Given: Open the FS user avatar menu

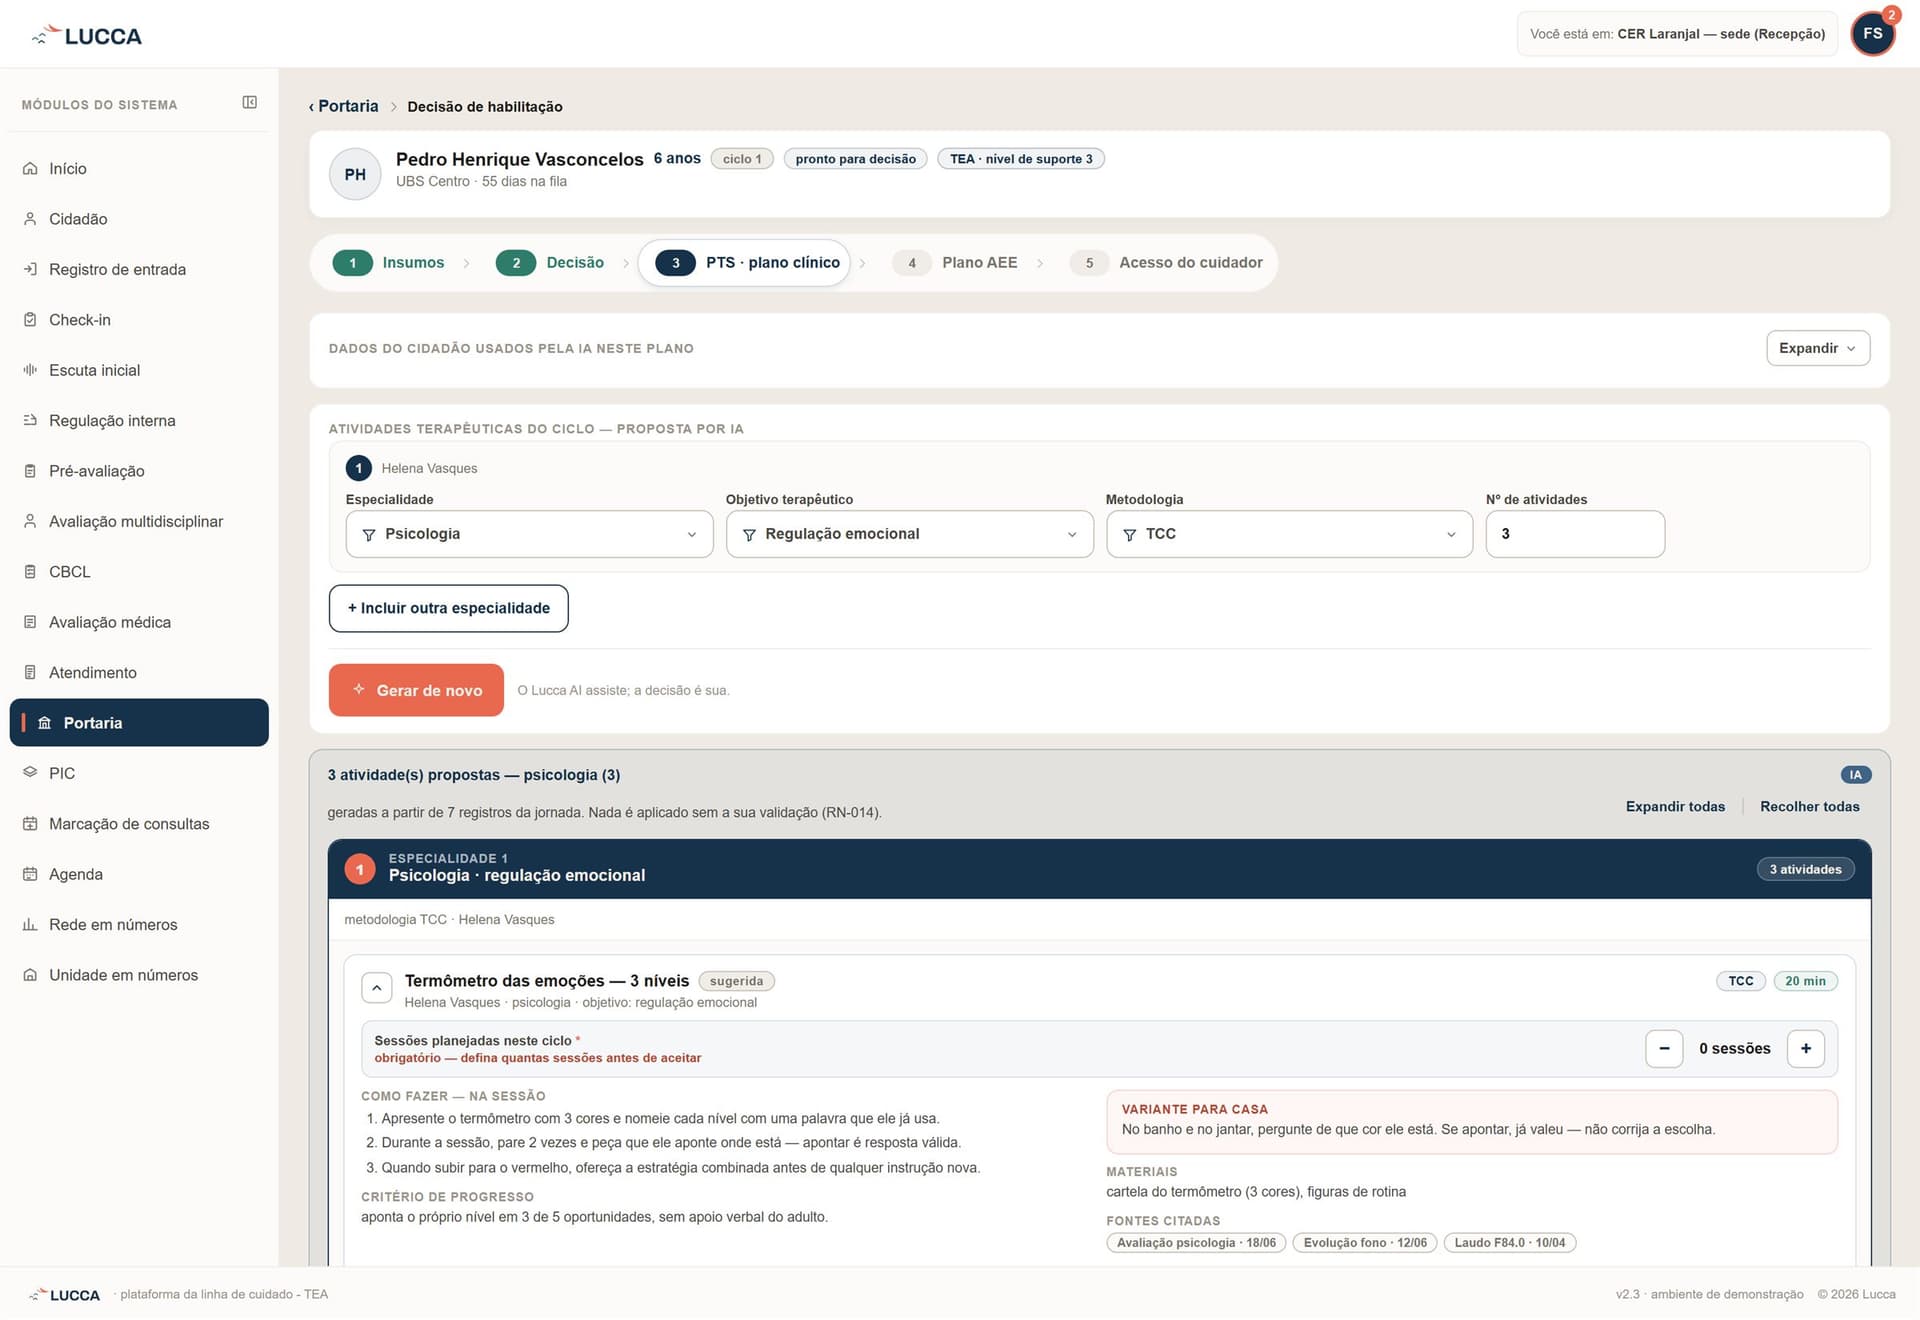Looking at the screenshot, I should click(1873, 34).
